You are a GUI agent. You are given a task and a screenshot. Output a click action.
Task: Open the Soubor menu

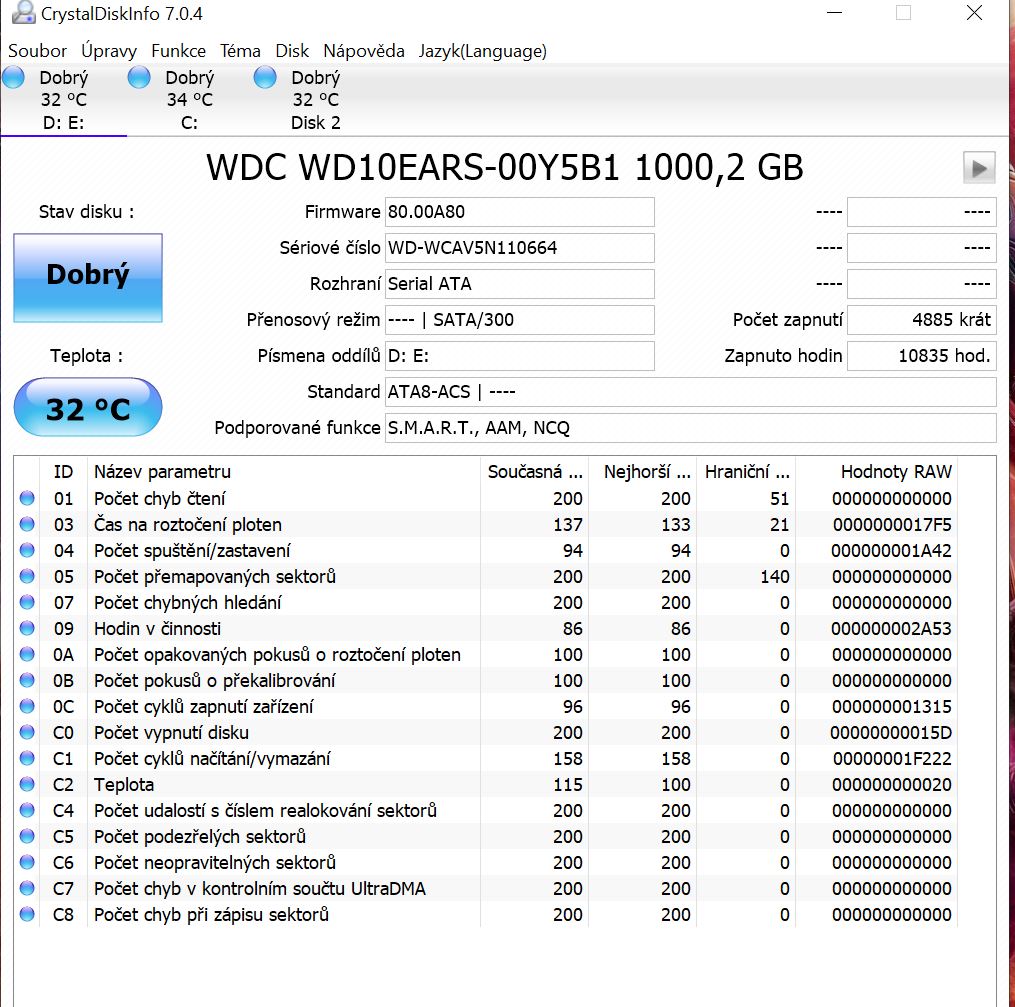[x=38, y=51]
